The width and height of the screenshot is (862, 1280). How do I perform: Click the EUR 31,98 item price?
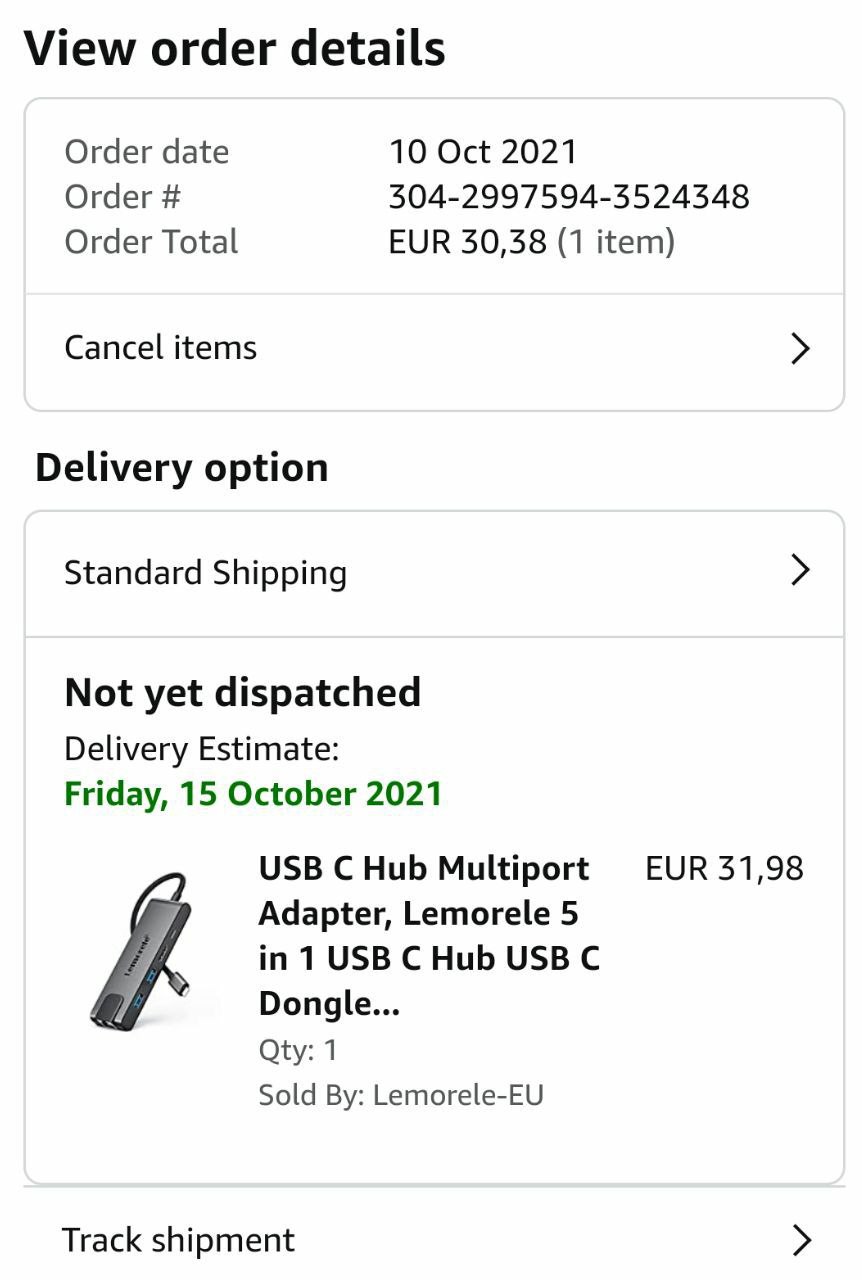(x=724, y=869)
